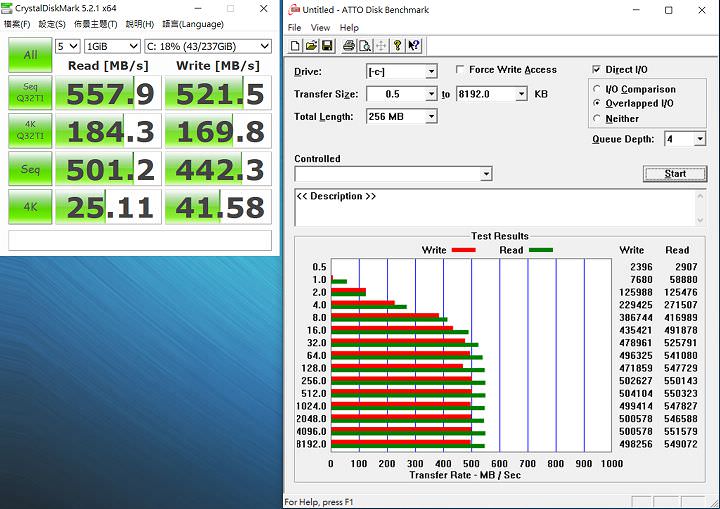Open the Queue Depth dropdown

click(x=699, y=139)
